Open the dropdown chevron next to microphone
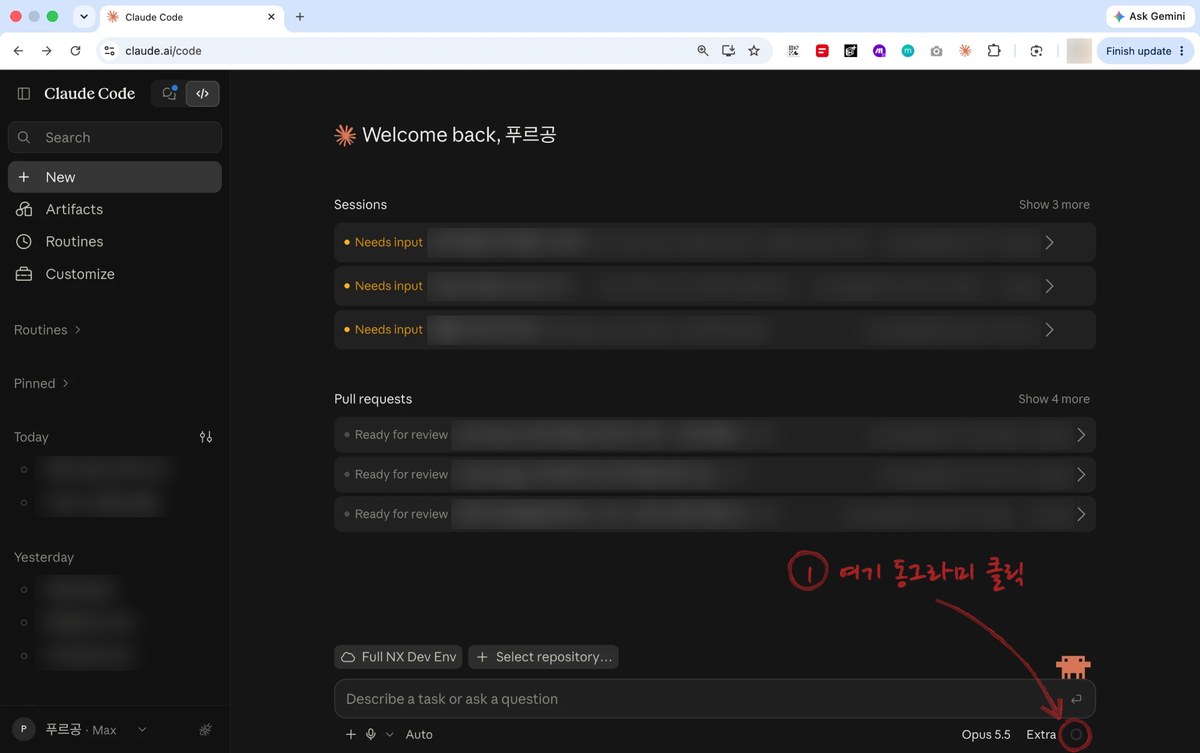 pos(390,734)
